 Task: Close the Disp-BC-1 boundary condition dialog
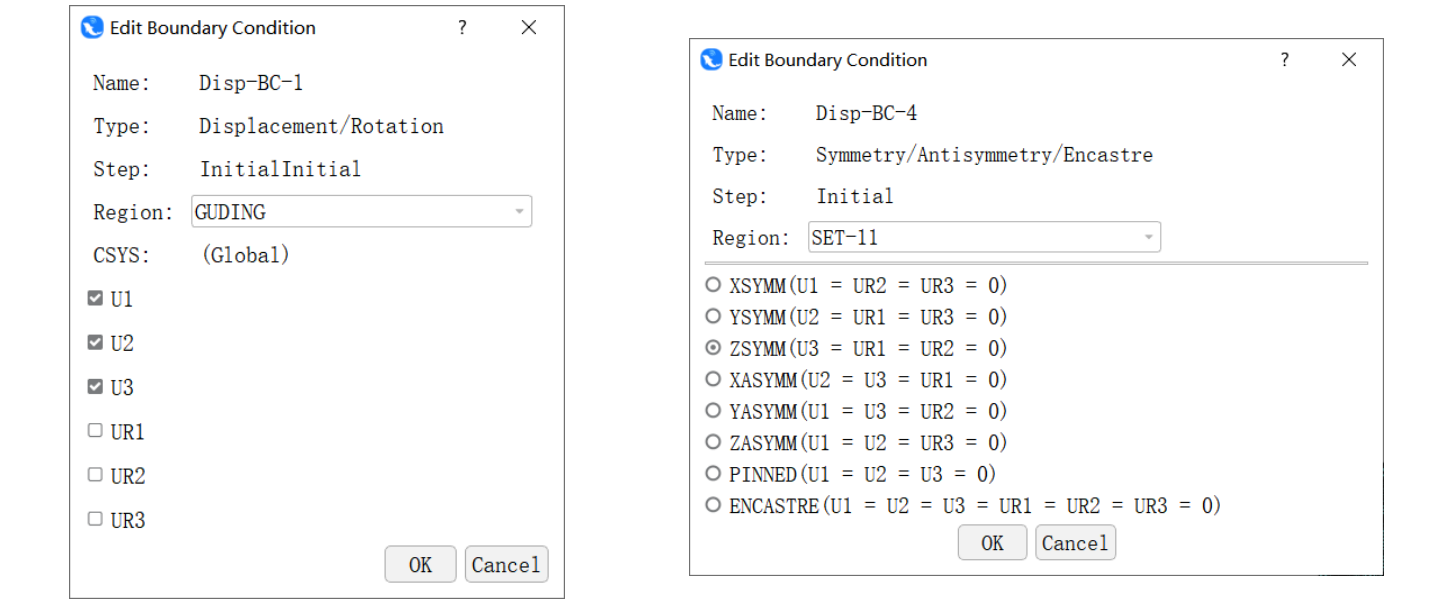coord(529,28)
